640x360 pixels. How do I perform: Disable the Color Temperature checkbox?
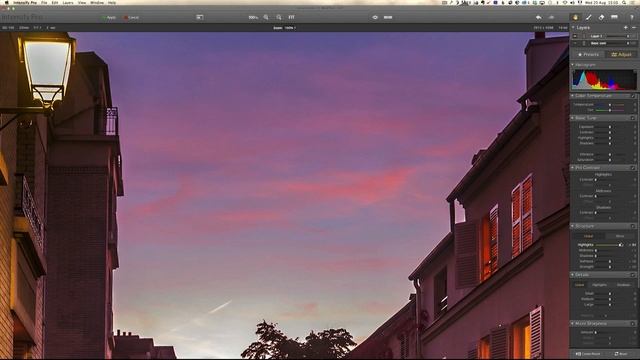(633, 96)
